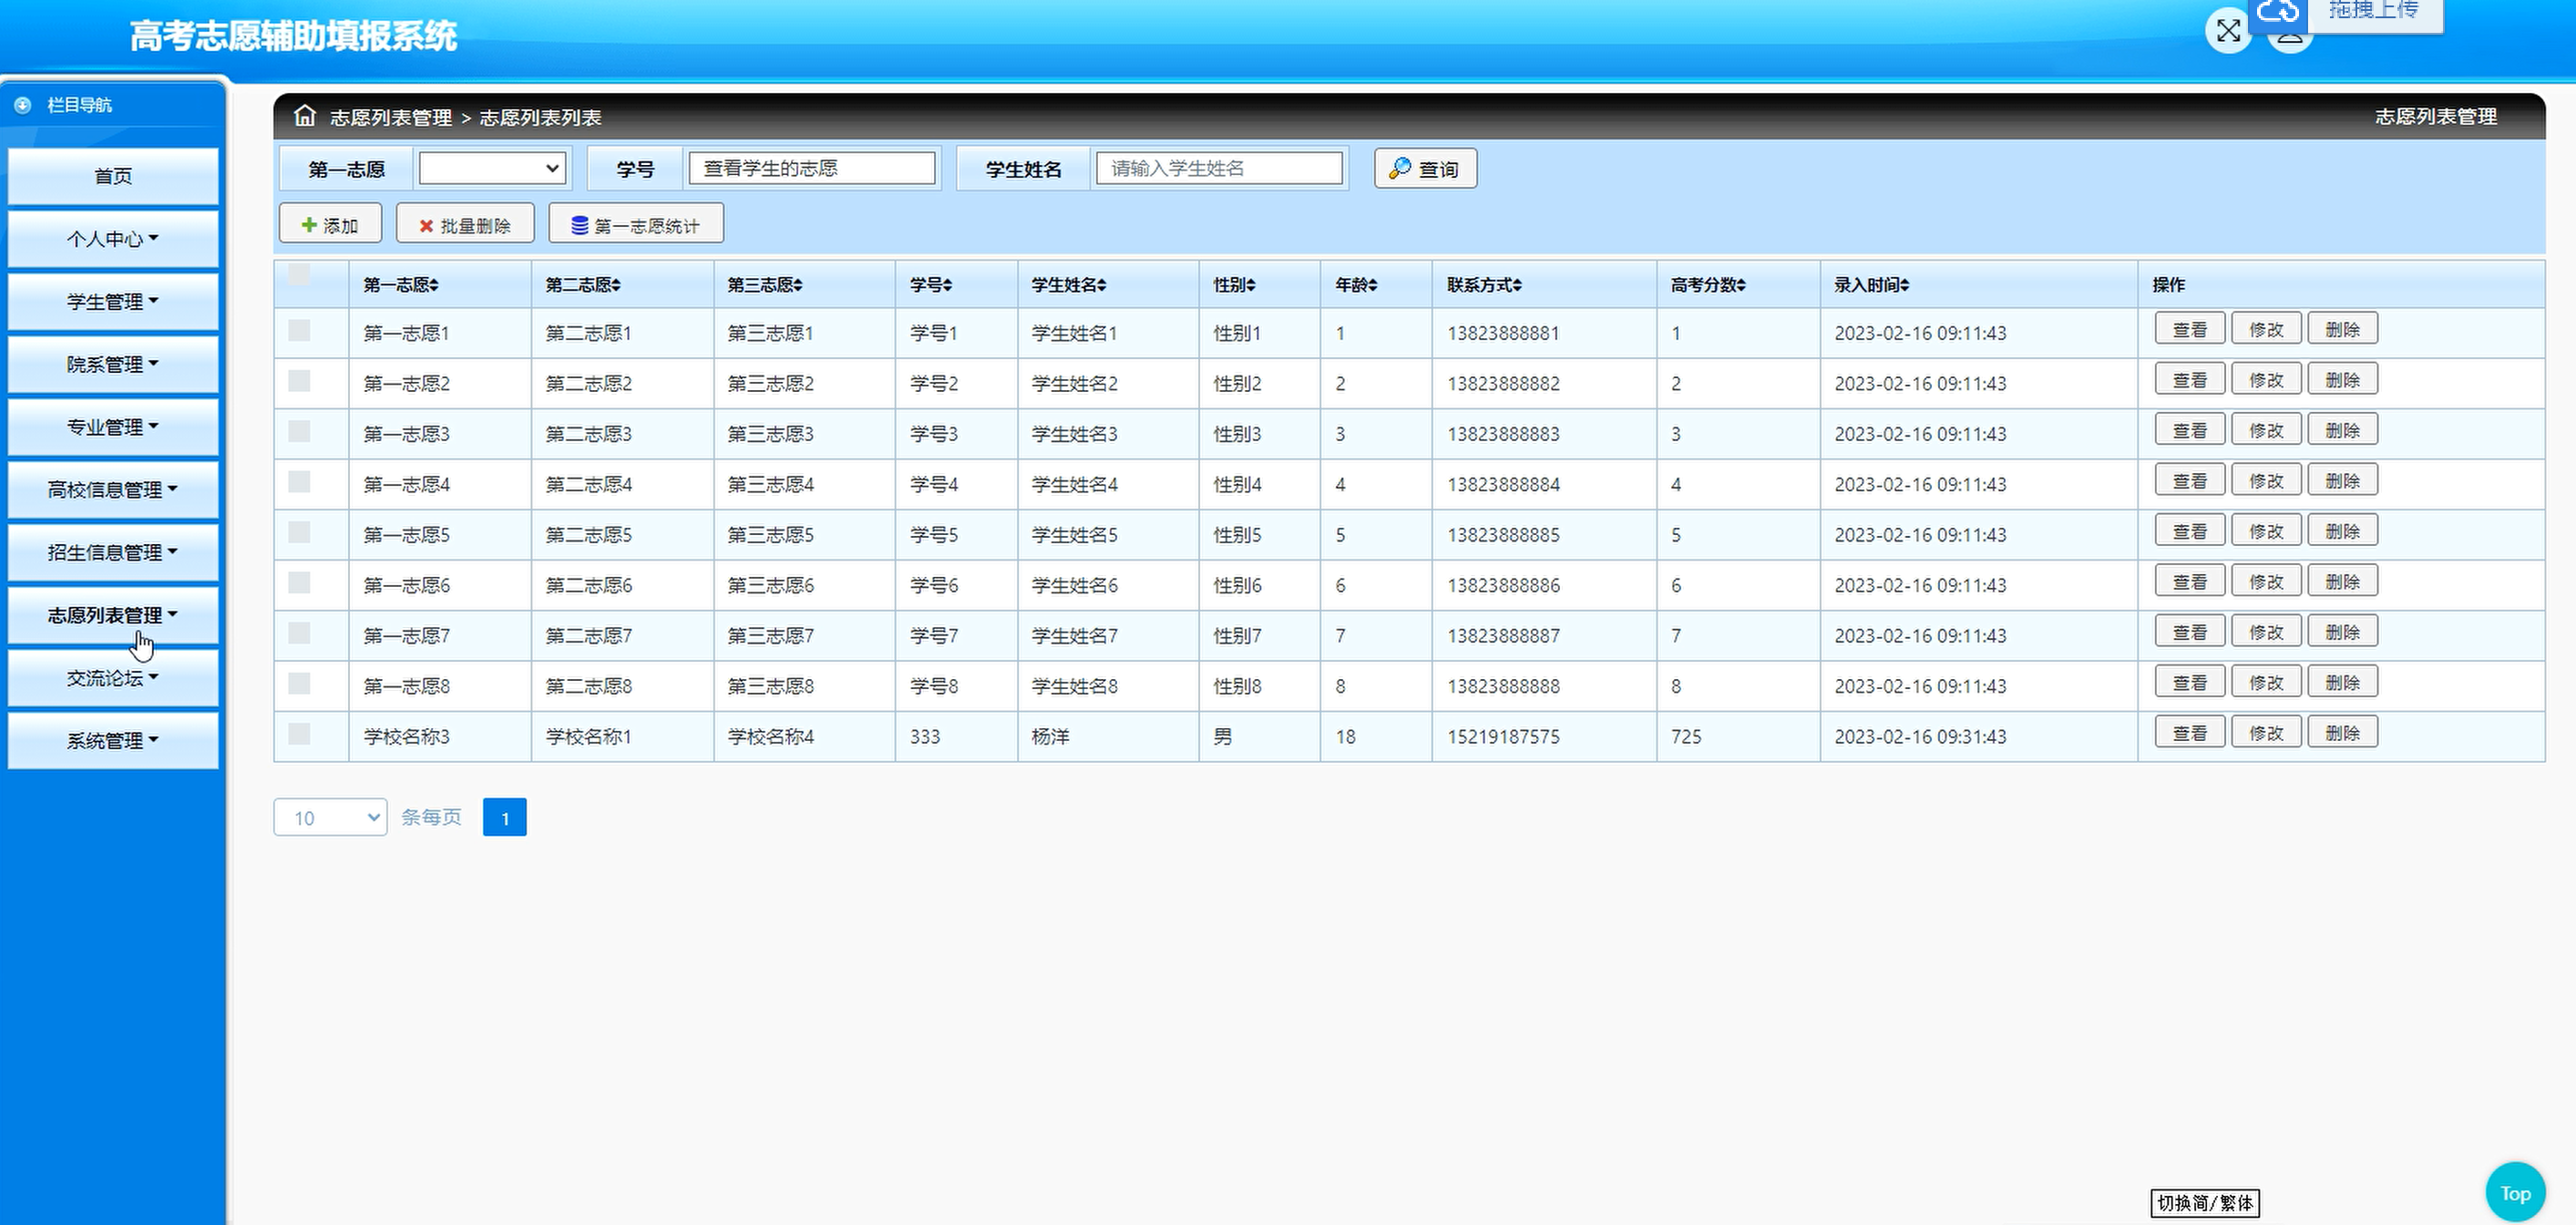Image resolution: width=2576 pixels, height=1225 pixels.
Task: Check the row for 第一志愿6
Action: coord(299,583)
